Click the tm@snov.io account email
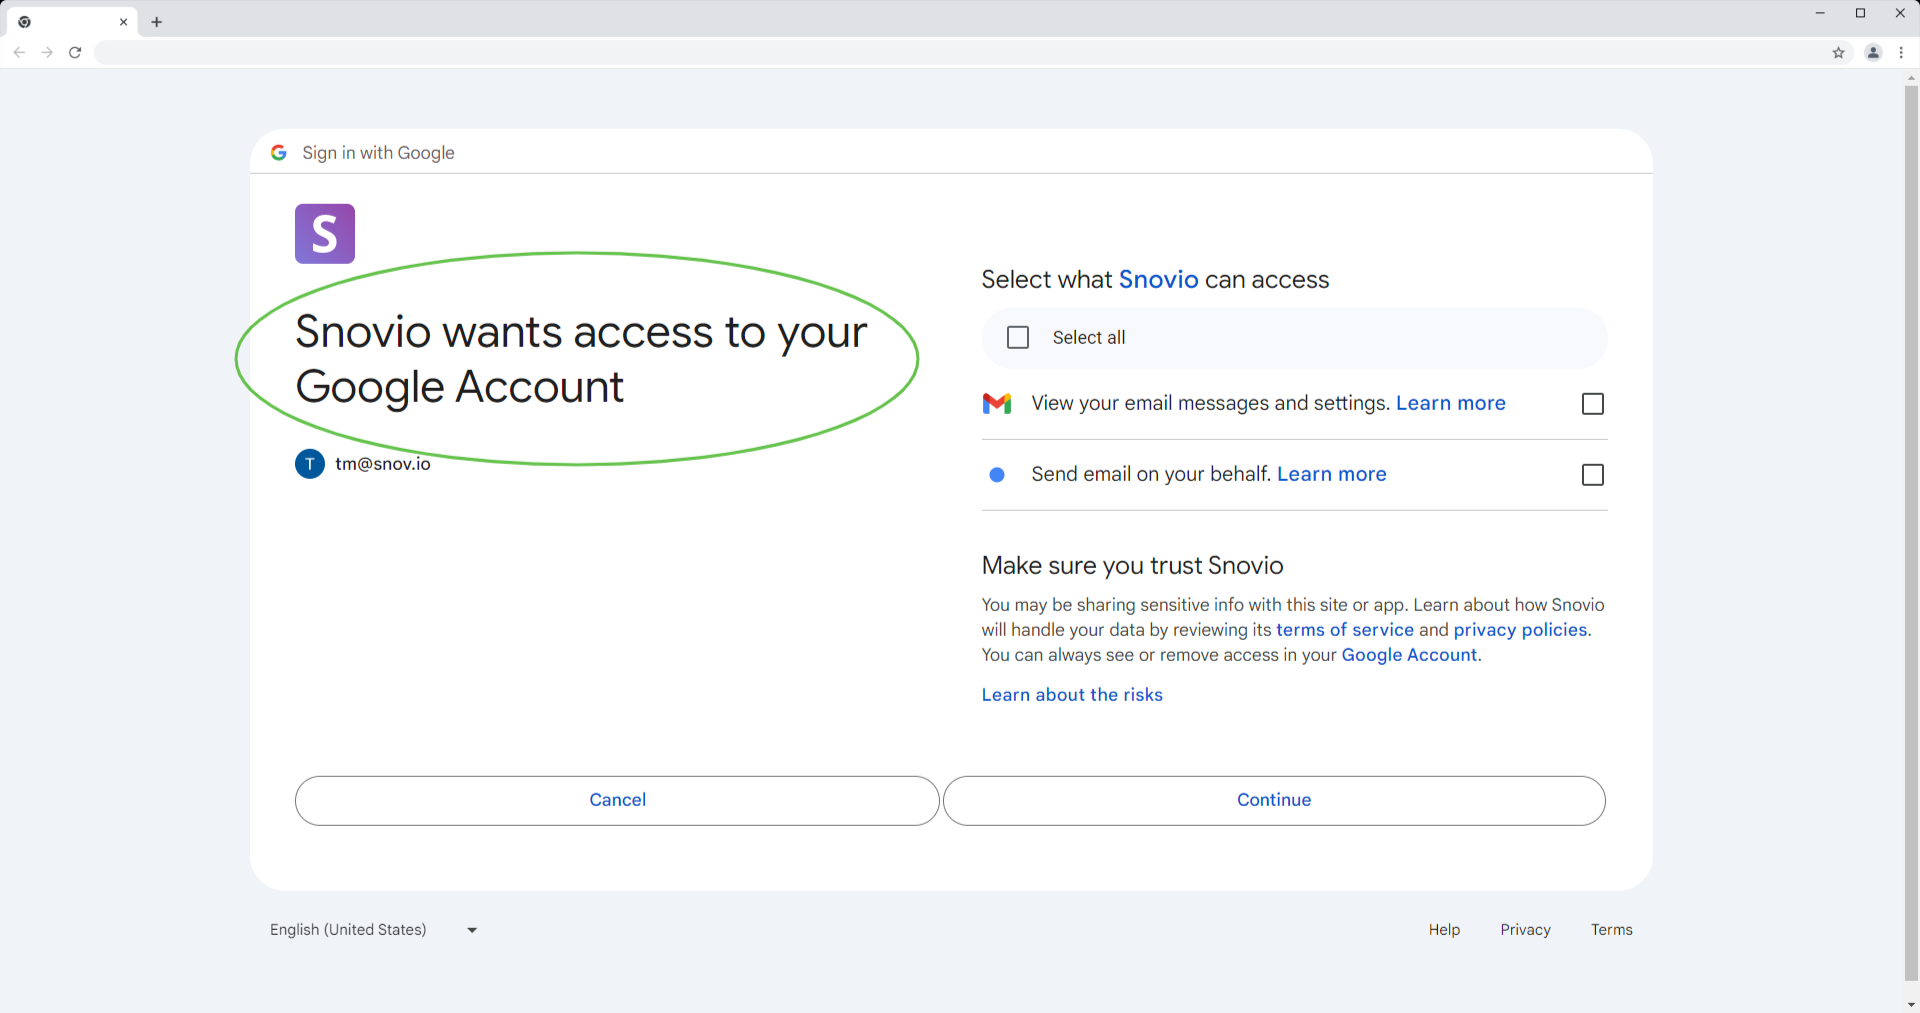1920x1013 pixels. 383,464
